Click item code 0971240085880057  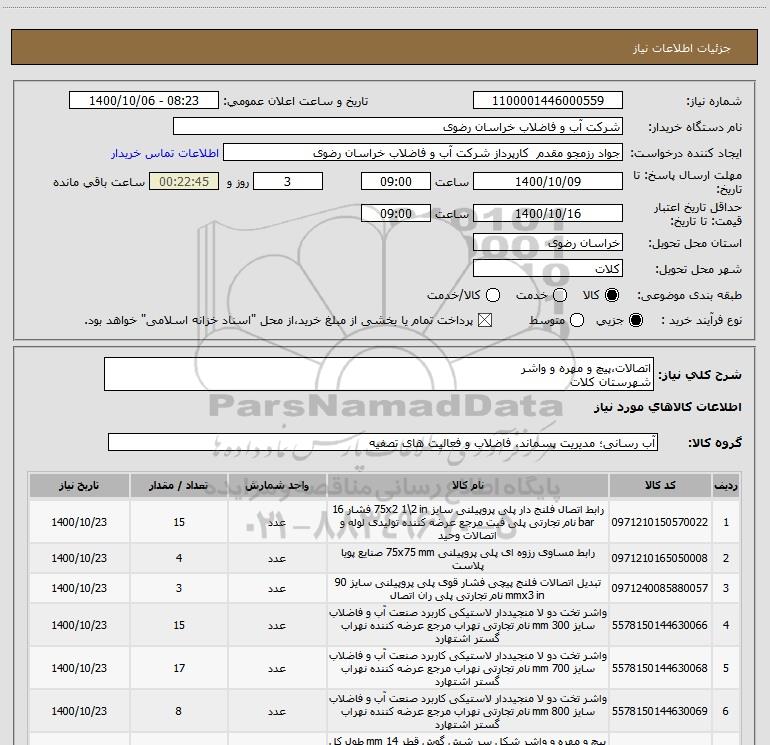[660, 588]
